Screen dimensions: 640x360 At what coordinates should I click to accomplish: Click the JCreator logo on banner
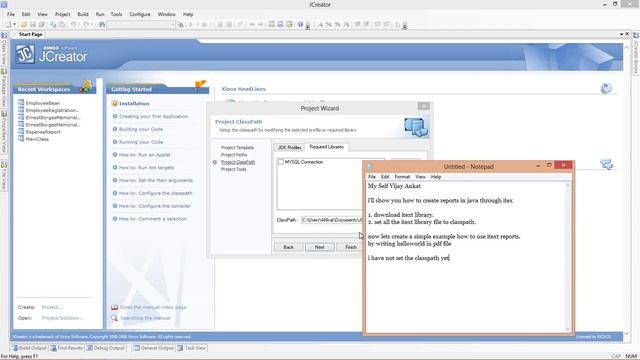point(25,54)
